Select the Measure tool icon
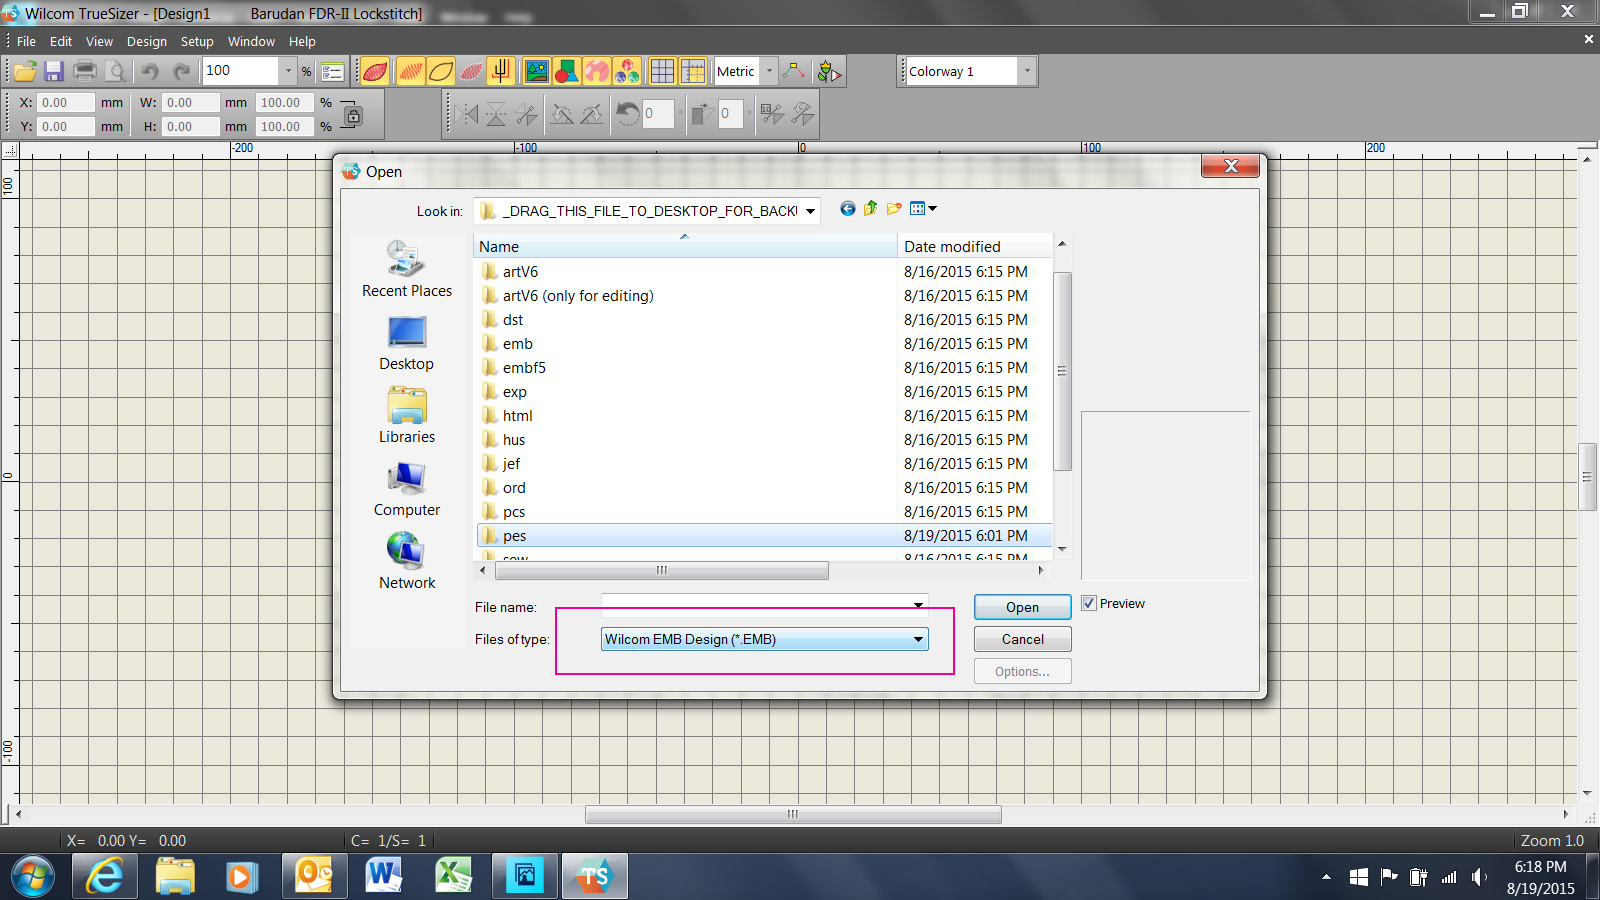 [795, 71]
